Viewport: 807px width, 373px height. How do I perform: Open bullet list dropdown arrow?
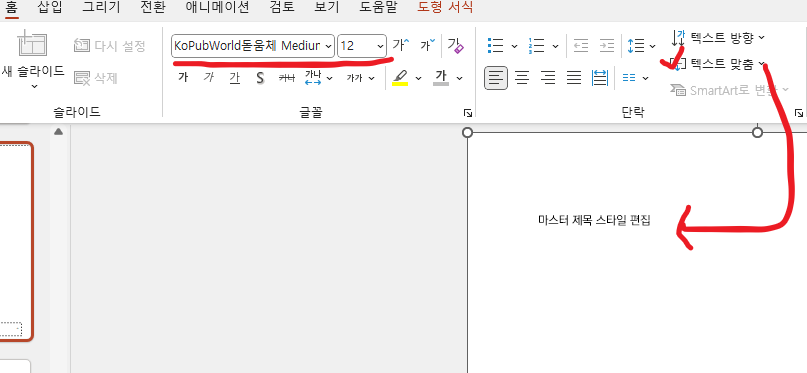(x=514, y=46)
